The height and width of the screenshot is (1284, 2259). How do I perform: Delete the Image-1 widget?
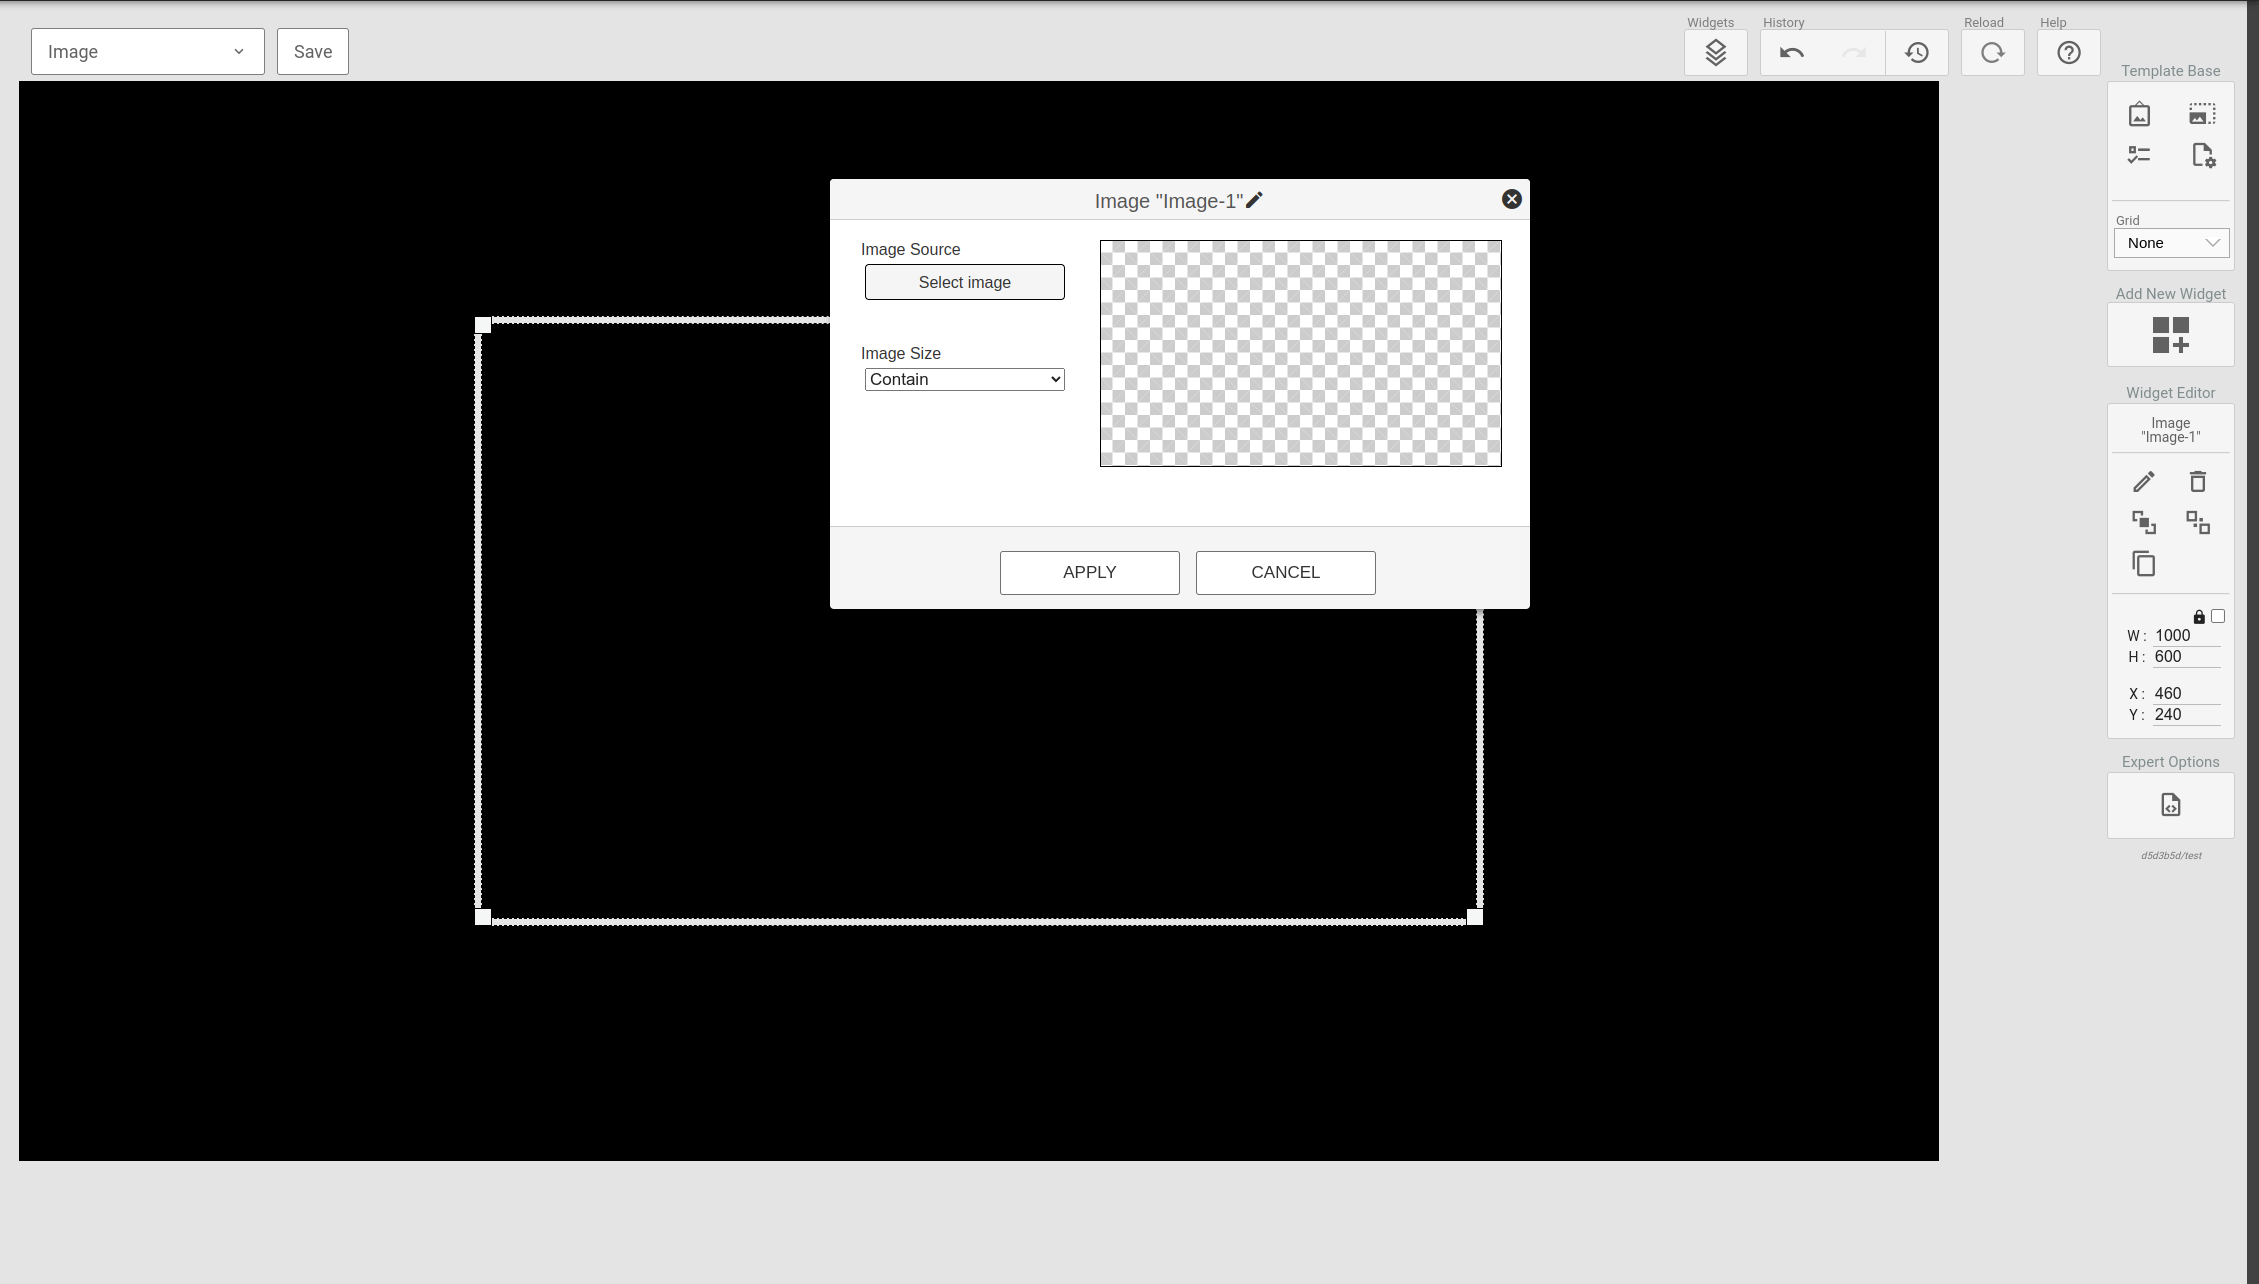point(2197,482)
